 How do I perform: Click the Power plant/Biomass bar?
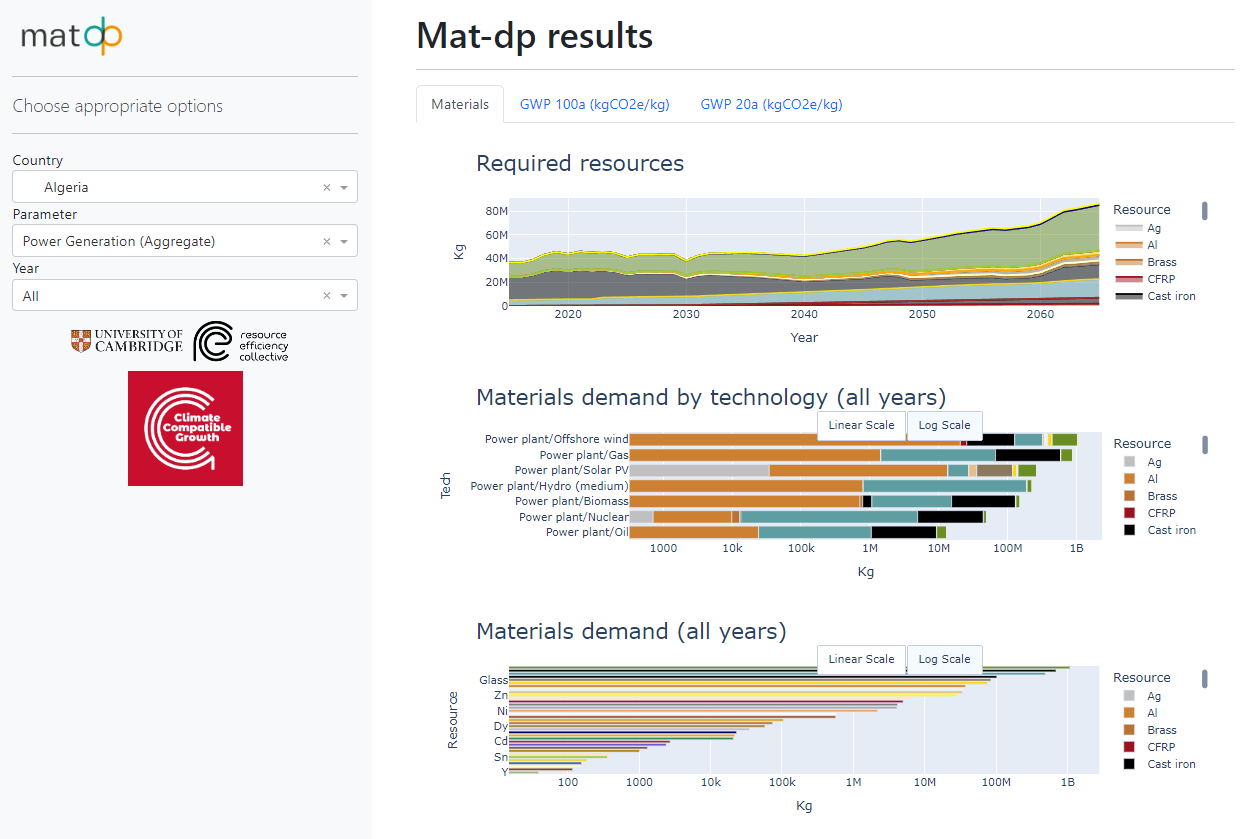(825, 501)
